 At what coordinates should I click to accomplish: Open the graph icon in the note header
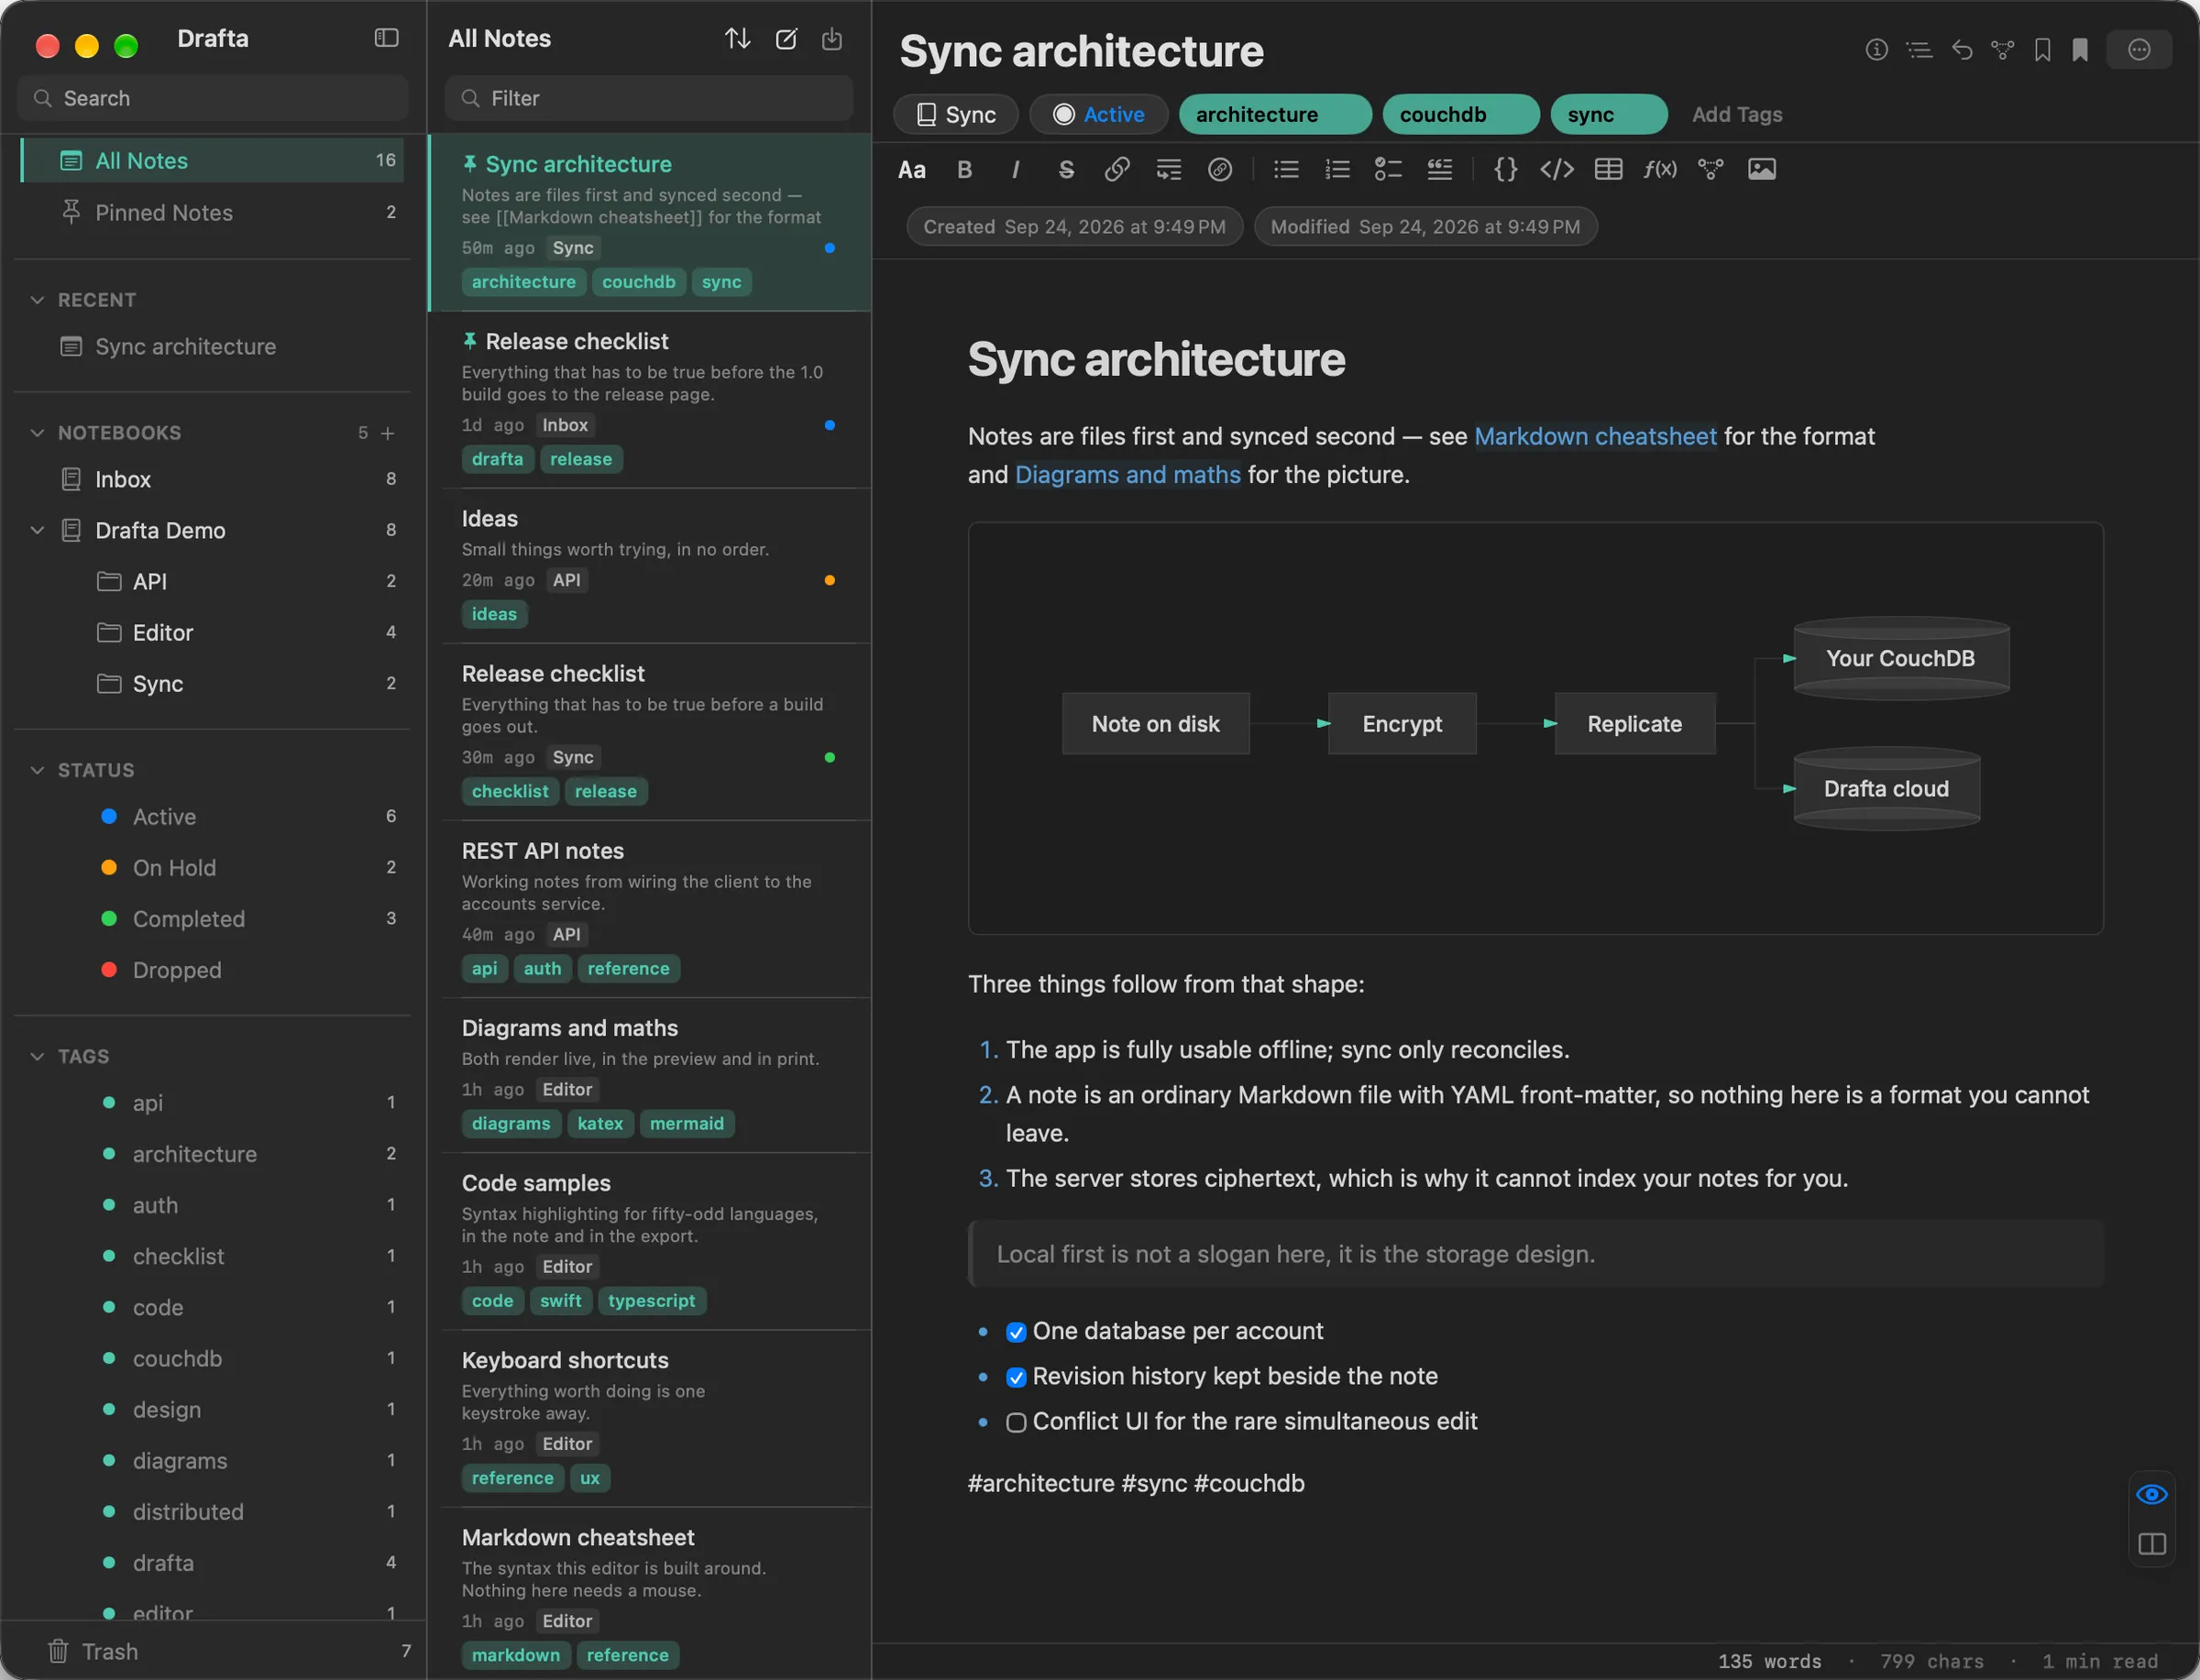2002,50
